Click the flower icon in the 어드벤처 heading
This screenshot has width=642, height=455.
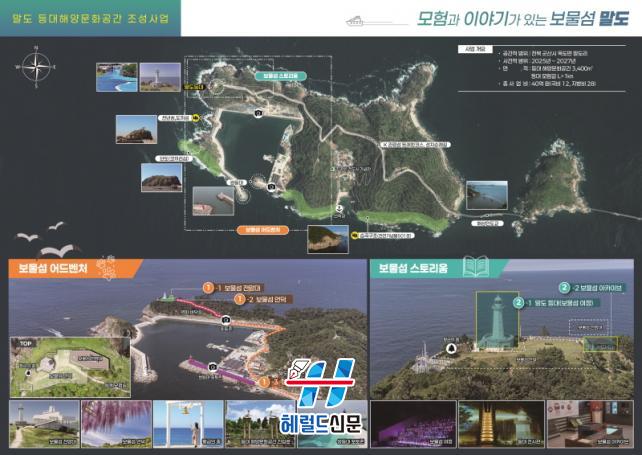click(x=107, y=267)
